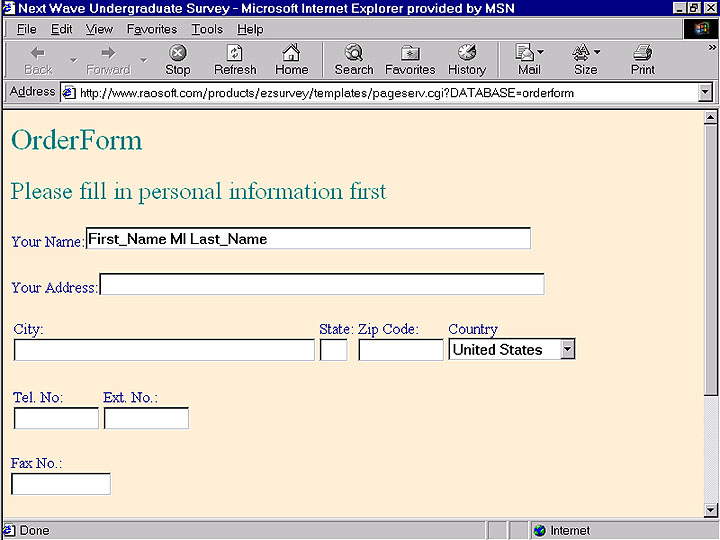
Task: Click the vertical scrollbar down arrow
Action: tap(711, 510)
